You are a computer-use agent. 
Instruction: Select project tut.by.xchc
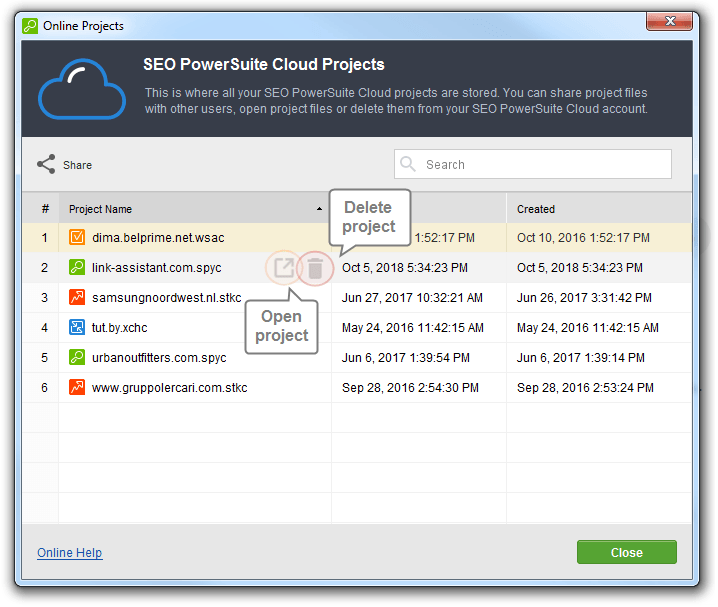[120, 328]
